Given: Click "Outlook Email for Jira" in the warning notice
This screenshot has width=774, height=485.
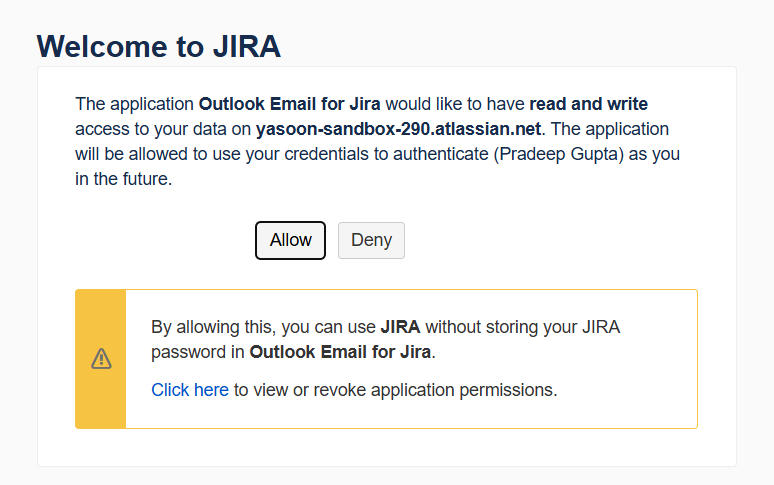Looking at the screenshot, I should (340, 352).
